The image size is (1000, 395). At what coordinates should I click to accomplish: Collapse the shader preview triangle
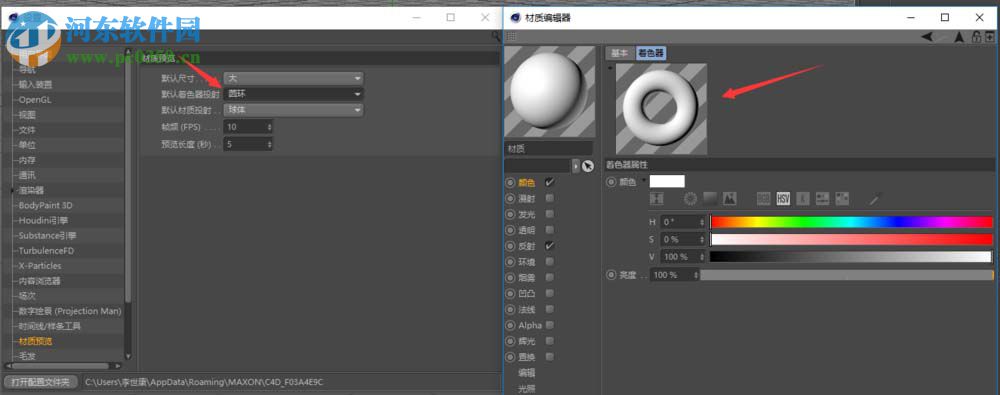[x=610, y=67]
